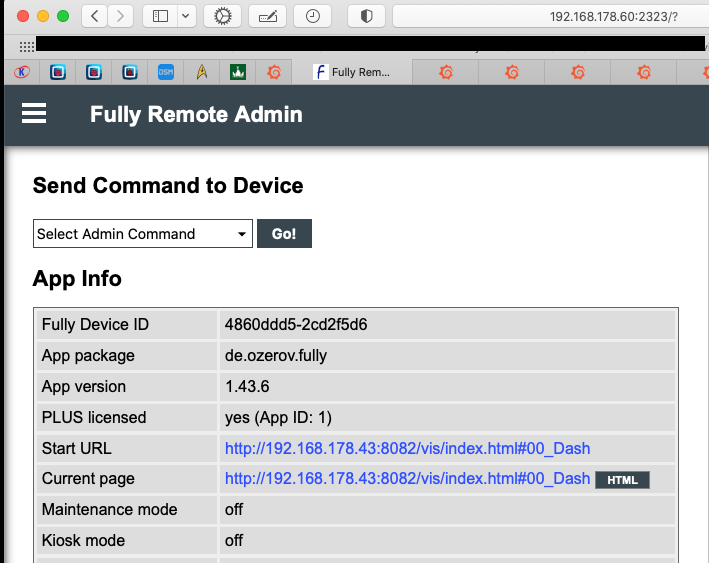This screenshot has width=709, height=563.
Task: Click the privacy shield icon
Action: (x=366, y=16)
